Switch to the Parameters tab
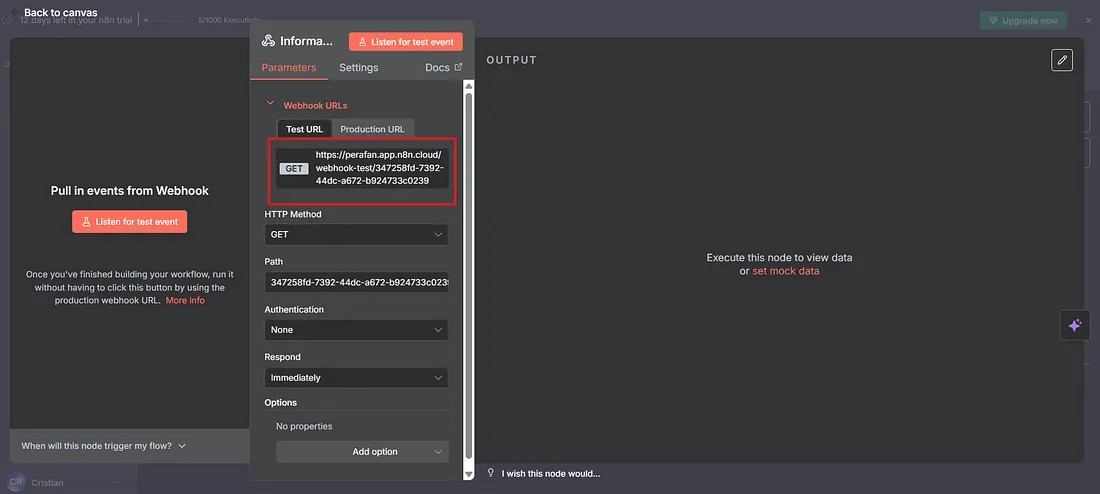The image size is (1100, 494). [289, 67]
